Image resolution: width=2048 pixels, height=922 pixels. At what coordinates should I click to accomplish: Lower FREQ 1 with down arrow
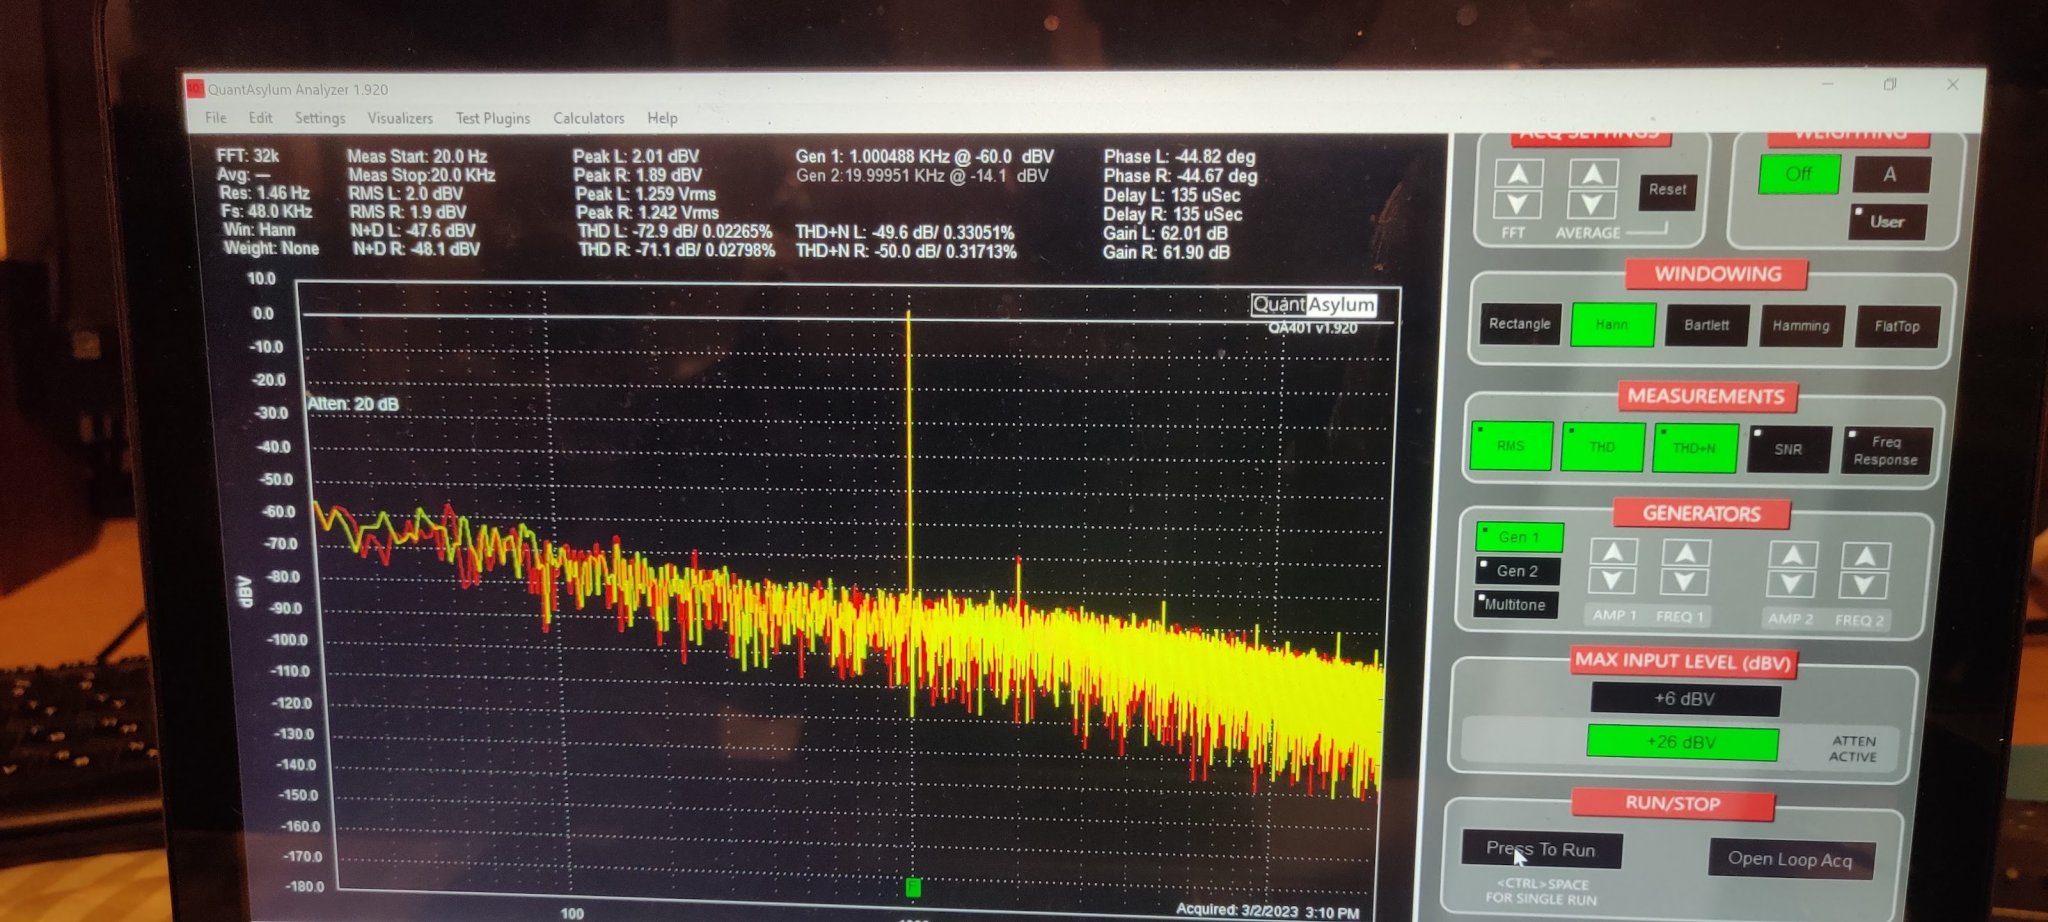(1685, 583)
